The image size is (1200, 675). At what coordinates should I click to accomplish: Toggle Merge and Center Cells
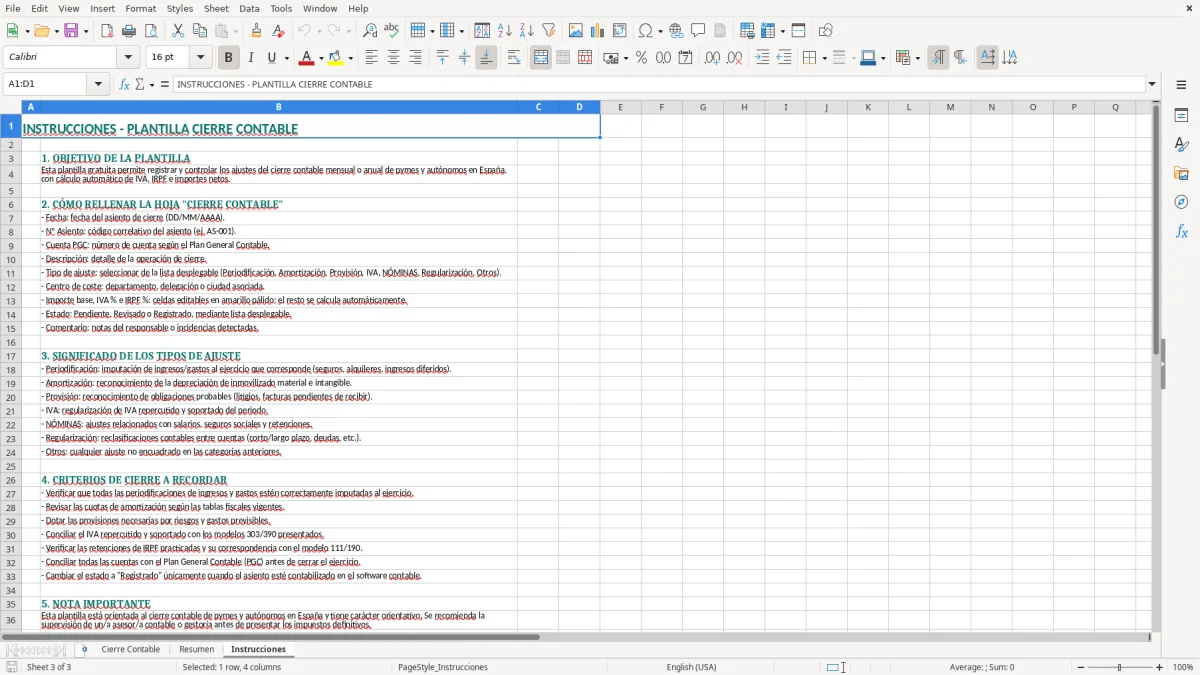(541, 58)
